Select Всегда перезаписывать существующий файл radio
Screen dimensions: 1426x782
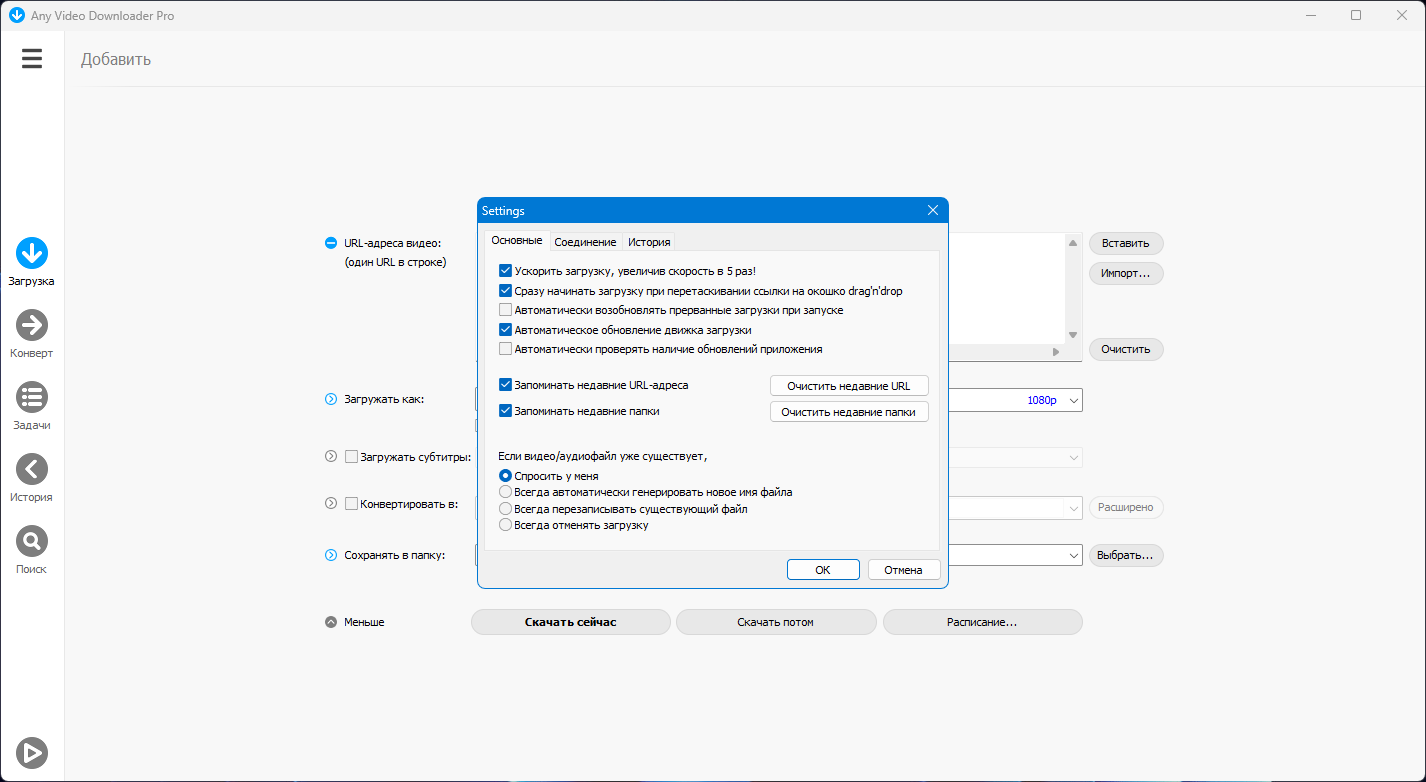(505, 509)
